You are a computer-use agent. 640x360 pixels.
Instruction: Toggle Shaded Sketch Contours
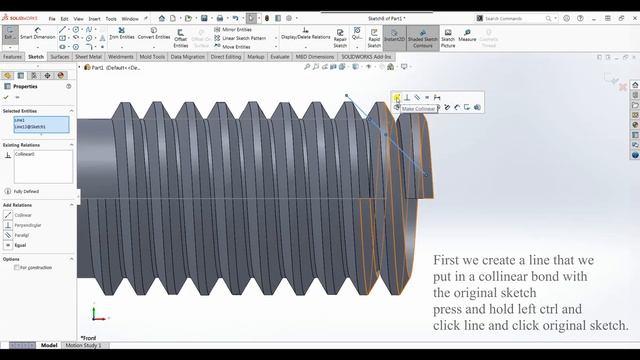pyautogui.click(x=422, y=38)
